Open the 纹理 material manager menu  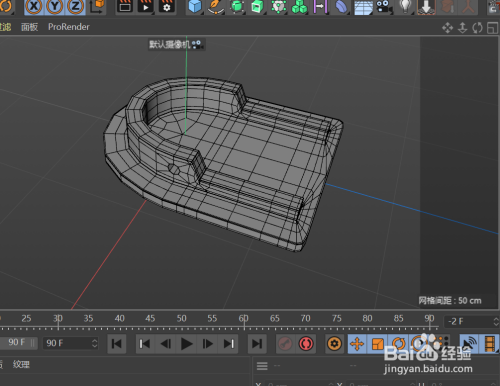21,364
